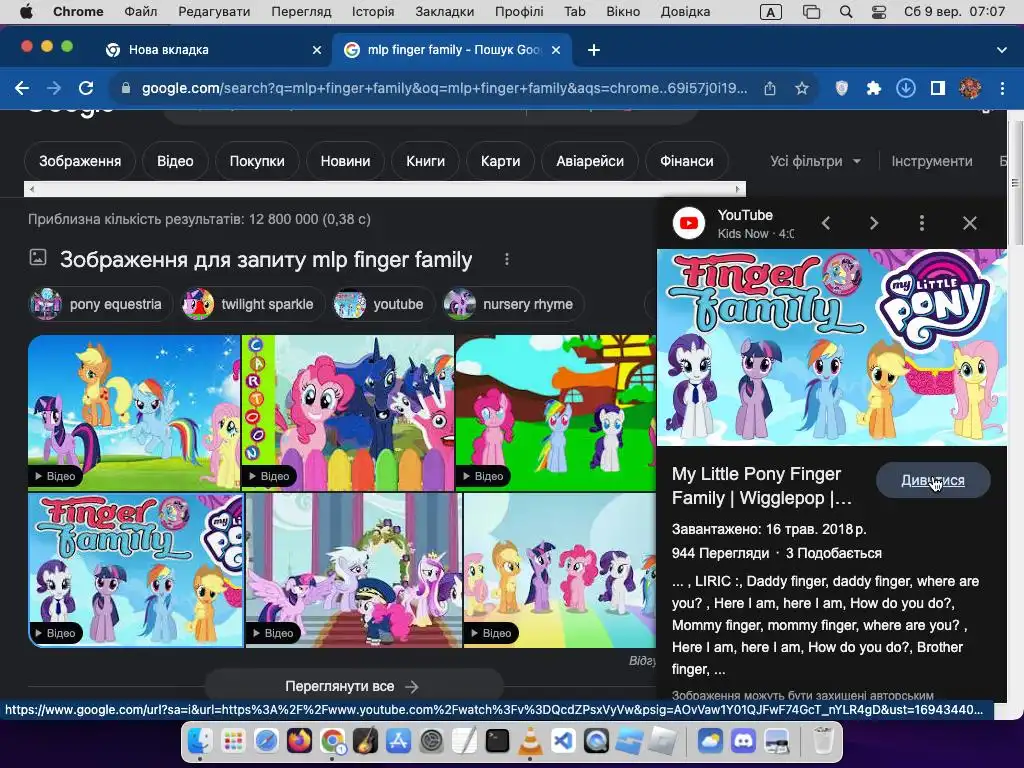Filter results by Покупки

coord(257,161)
